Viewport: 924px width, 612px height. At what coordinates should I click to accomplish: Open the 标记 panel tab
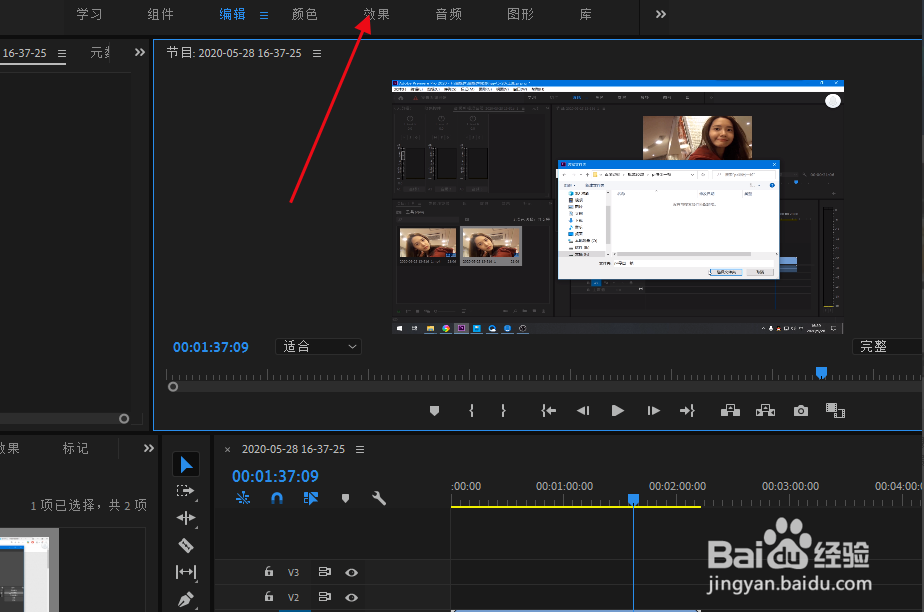tap(76, 448)
